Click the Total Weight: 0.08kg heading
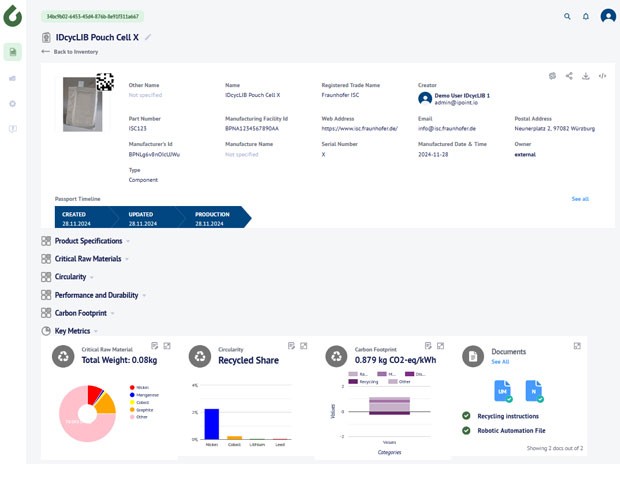Image resolution: width=620 pixels, height=500 pixels. [119, 360]
